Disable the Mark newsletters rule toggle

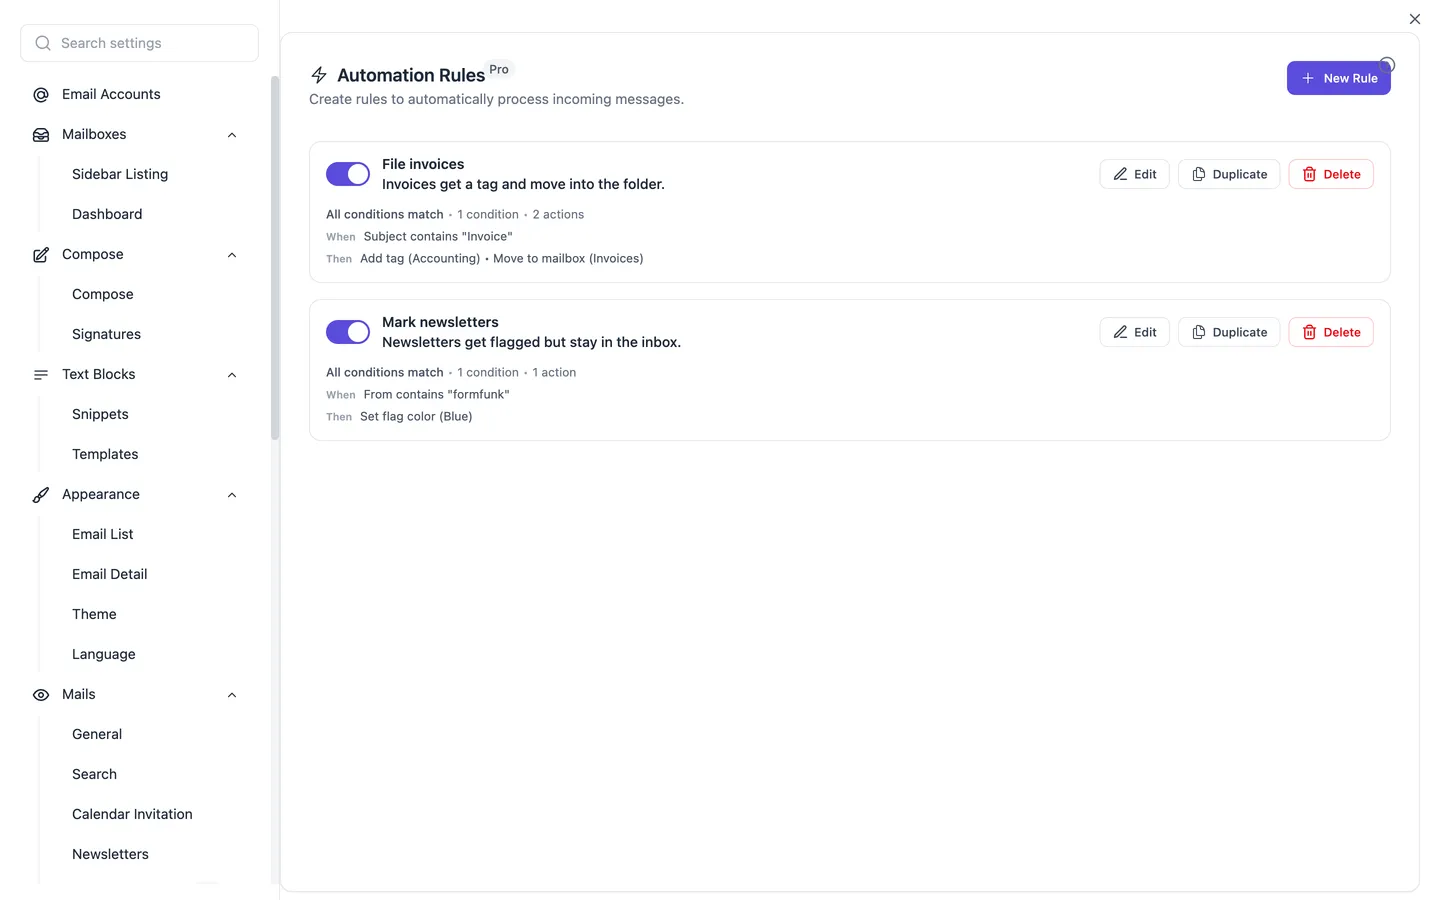[348, 332]
